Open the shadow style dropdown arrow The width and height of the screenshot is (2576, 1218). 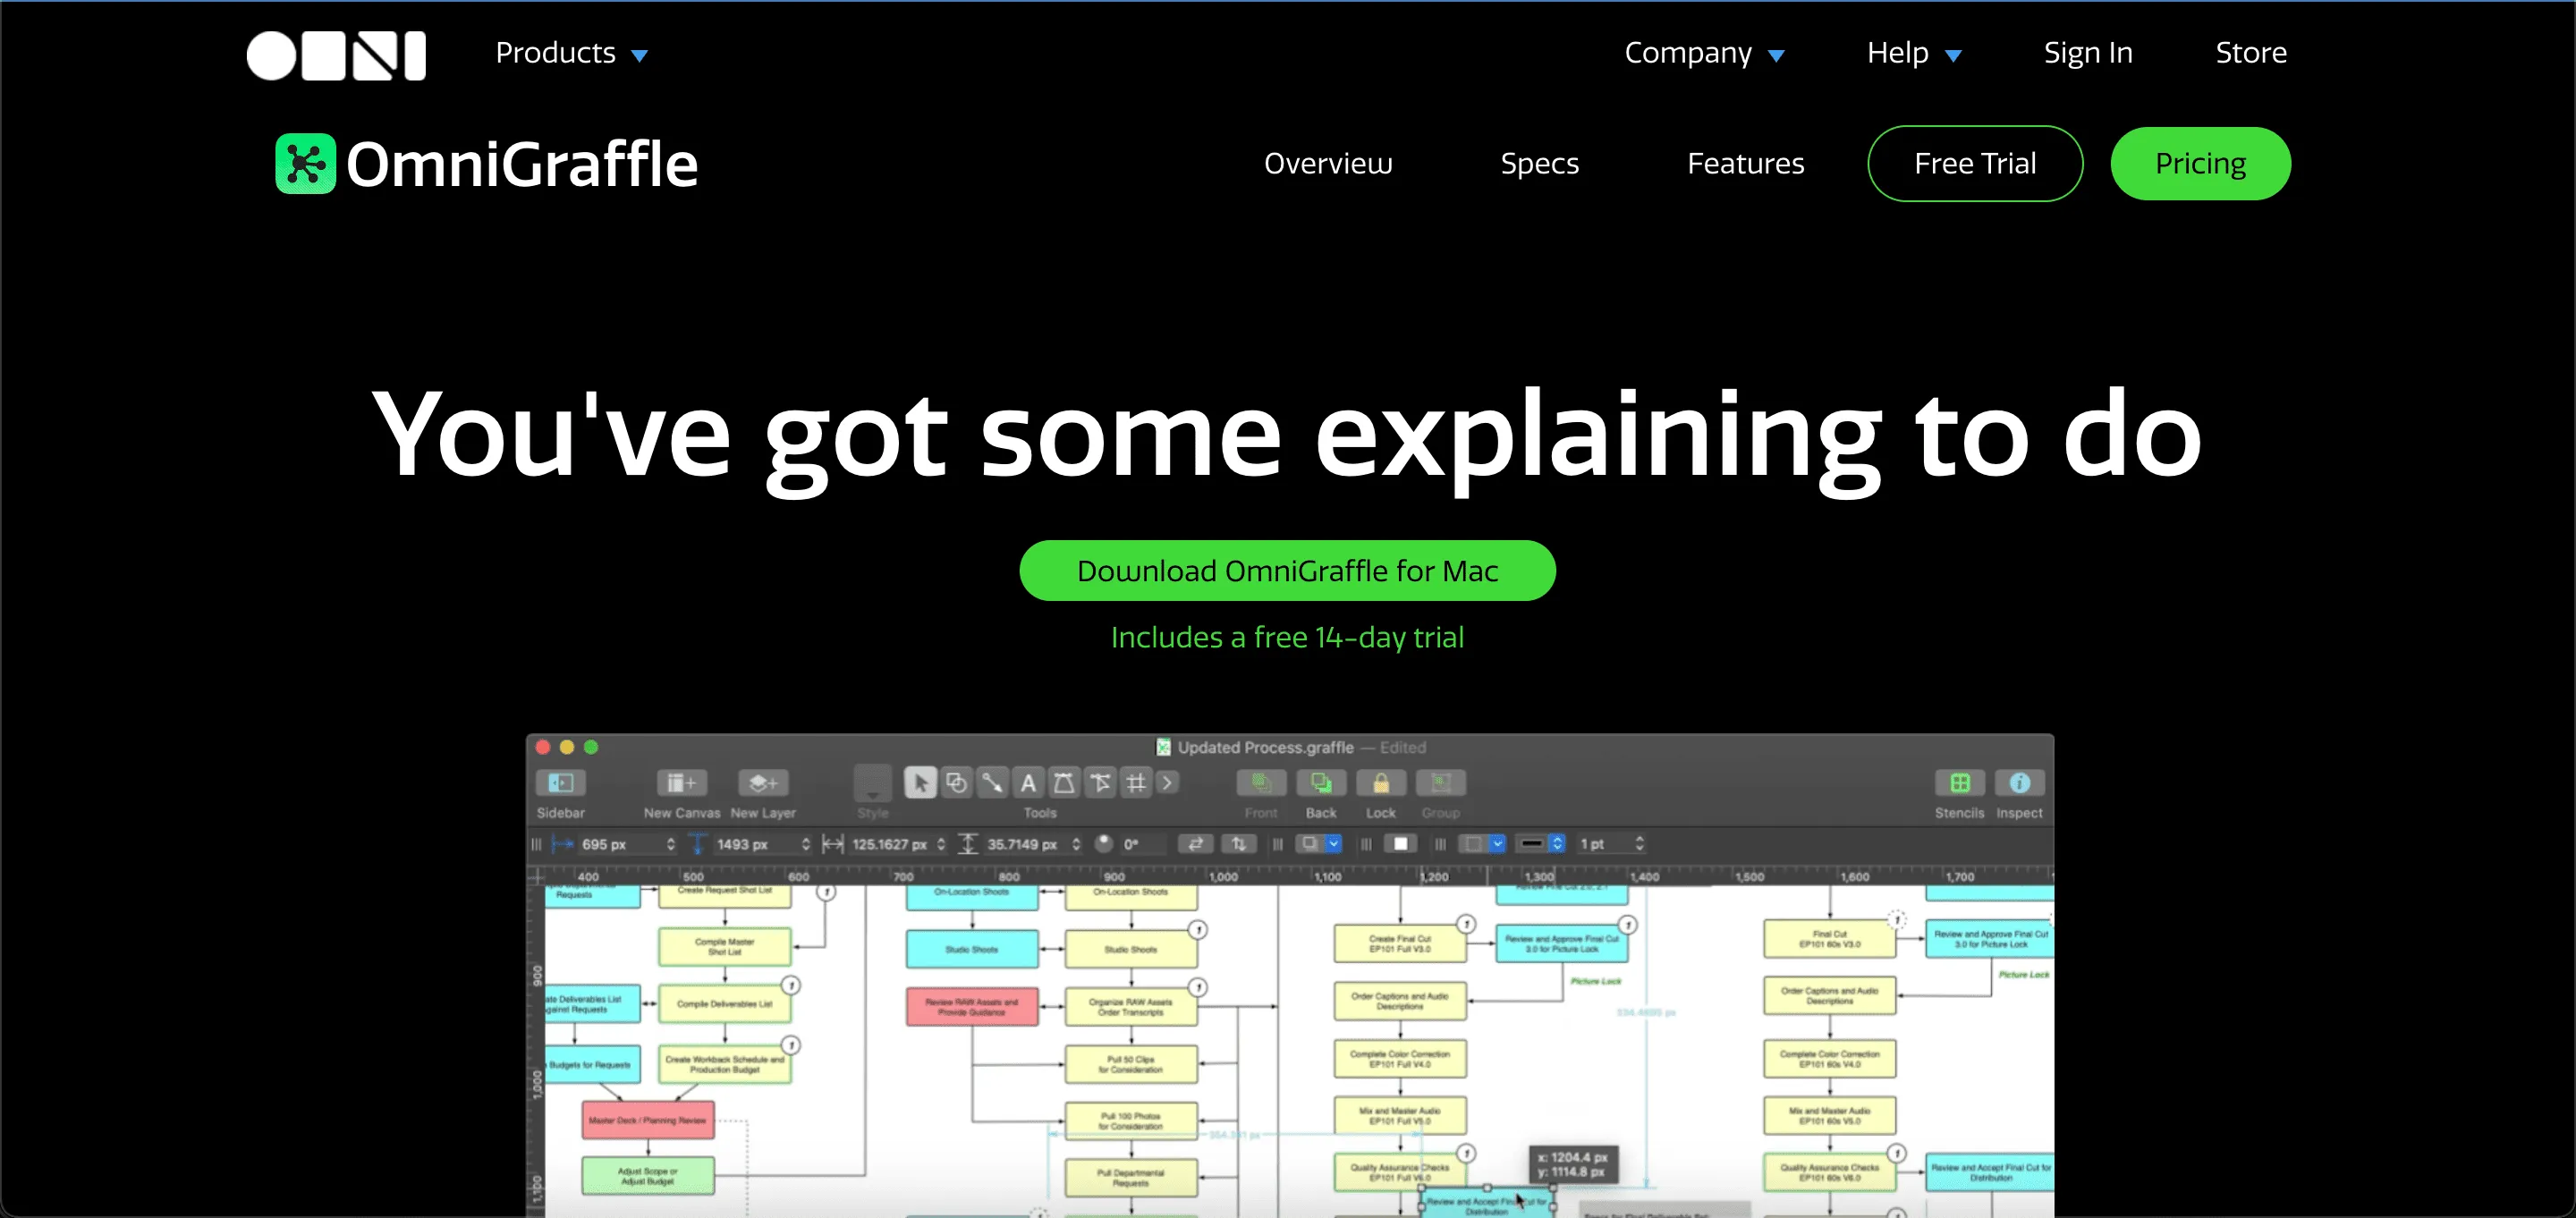coord(1333,843)
